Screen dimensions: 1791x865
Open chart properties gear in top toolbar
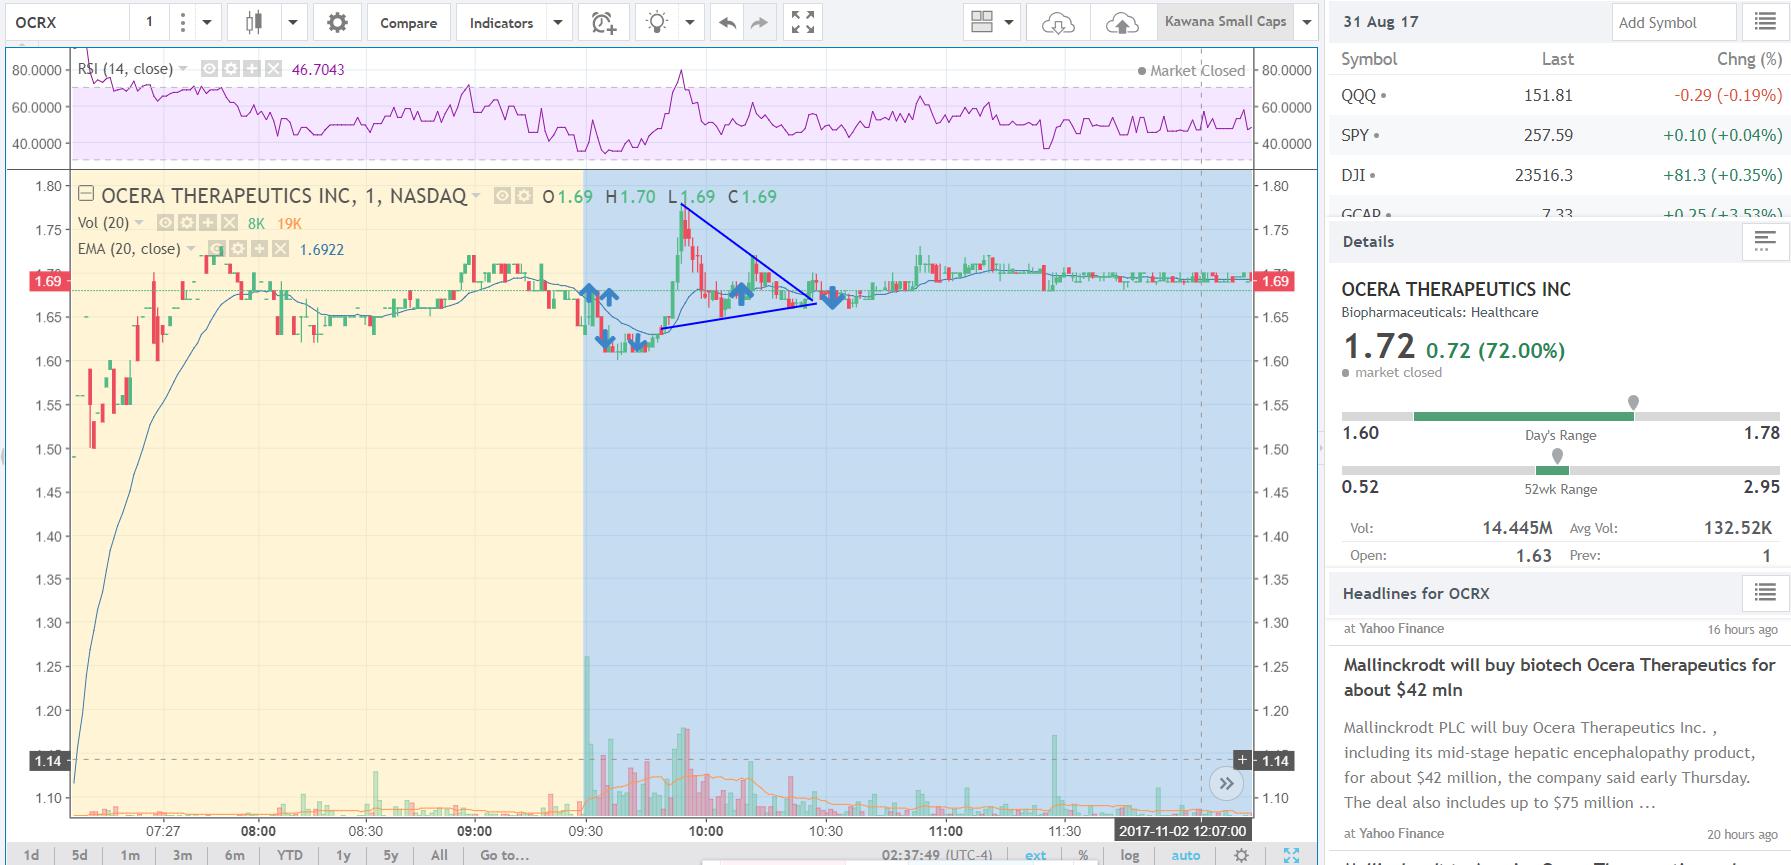(x=337, y=22)
